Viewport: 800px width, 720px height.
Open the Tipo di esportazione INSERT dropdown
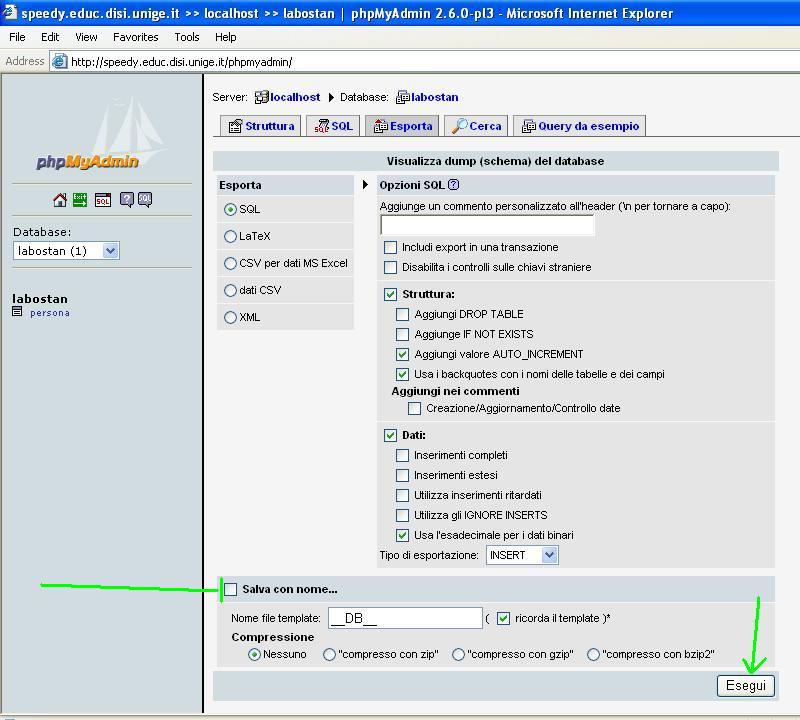548,555
